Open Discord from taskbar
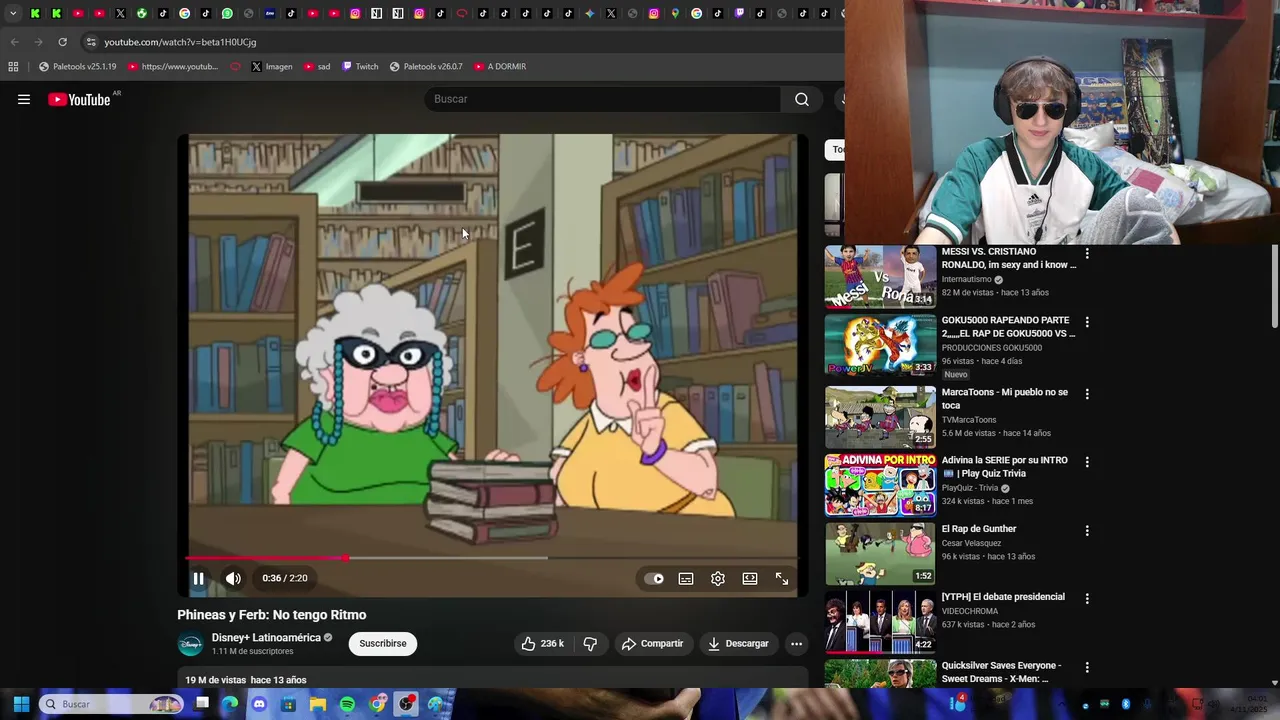 [x=259, y=704]
